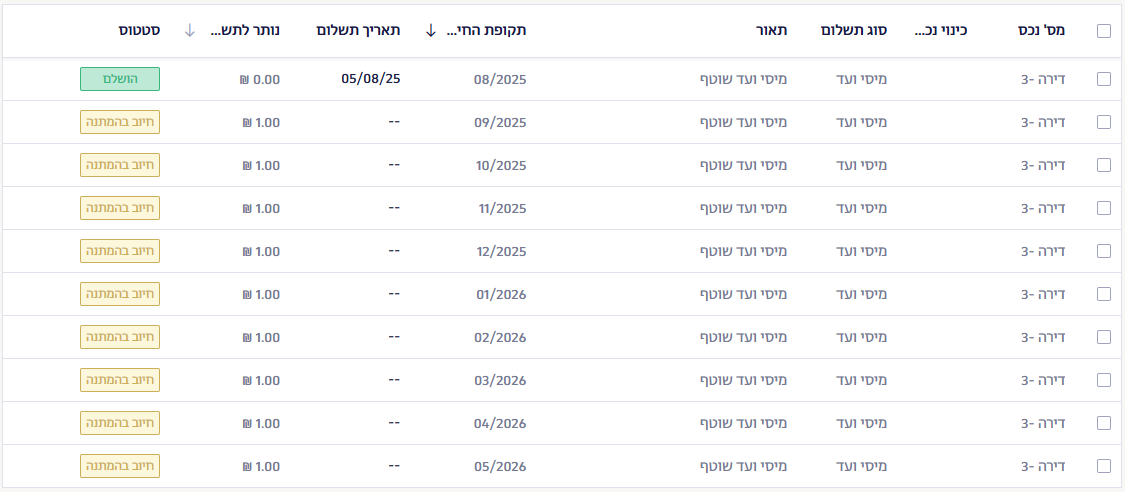Sort by the סטטוס column header

click(139, 31)
